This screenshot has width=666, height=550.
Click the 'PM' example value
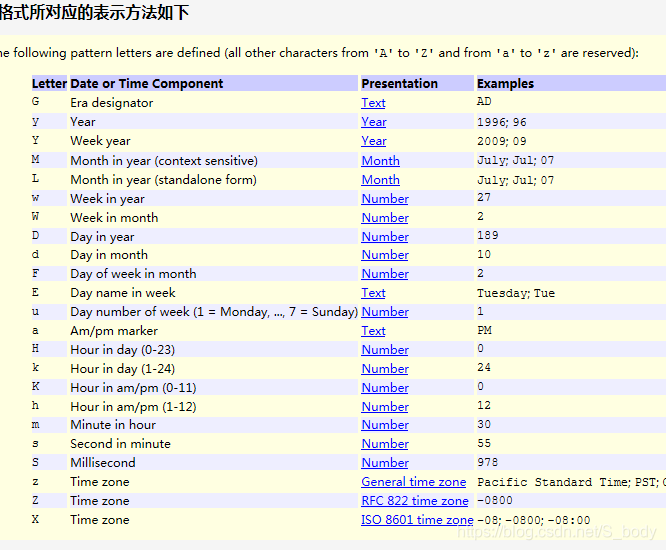[x=484, y=330]
